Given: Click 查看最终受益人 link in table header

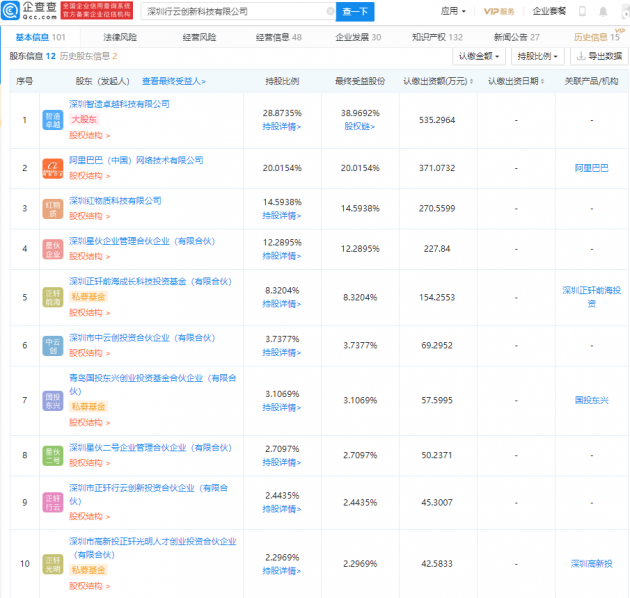Looking at the screenshot, I should point(174,81).
